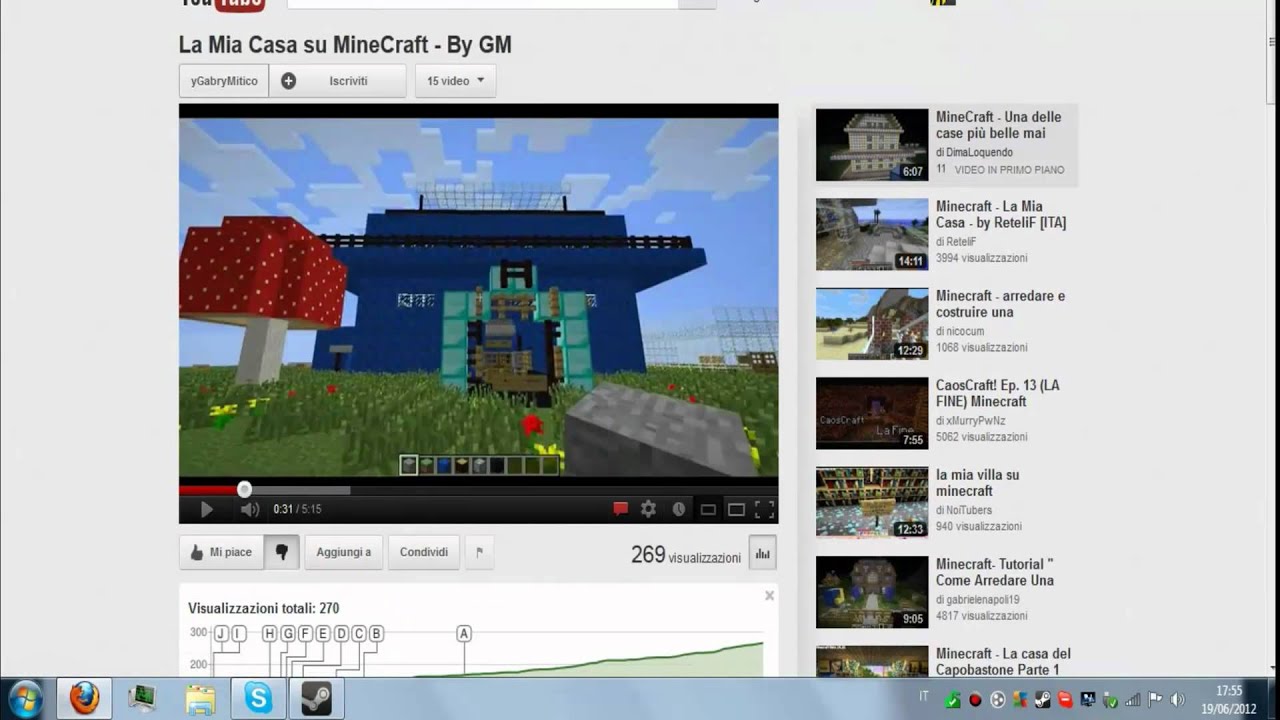
Task: Select chart marker H
Action: [x=269, y=633]
